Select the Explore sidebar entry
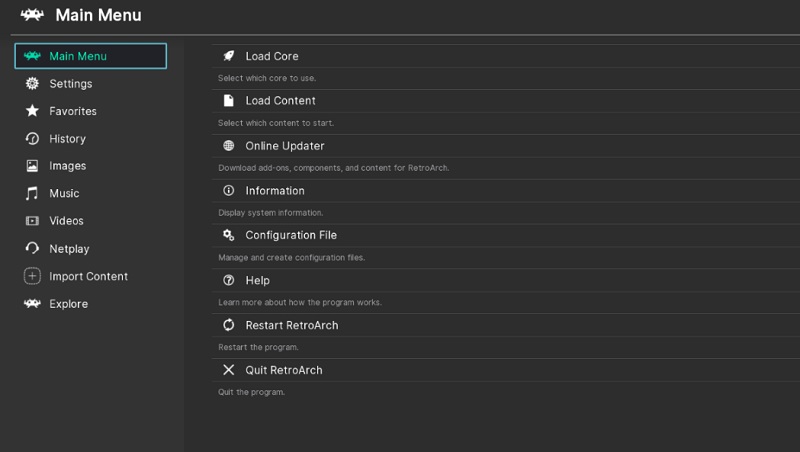 [x=68, y=304]
